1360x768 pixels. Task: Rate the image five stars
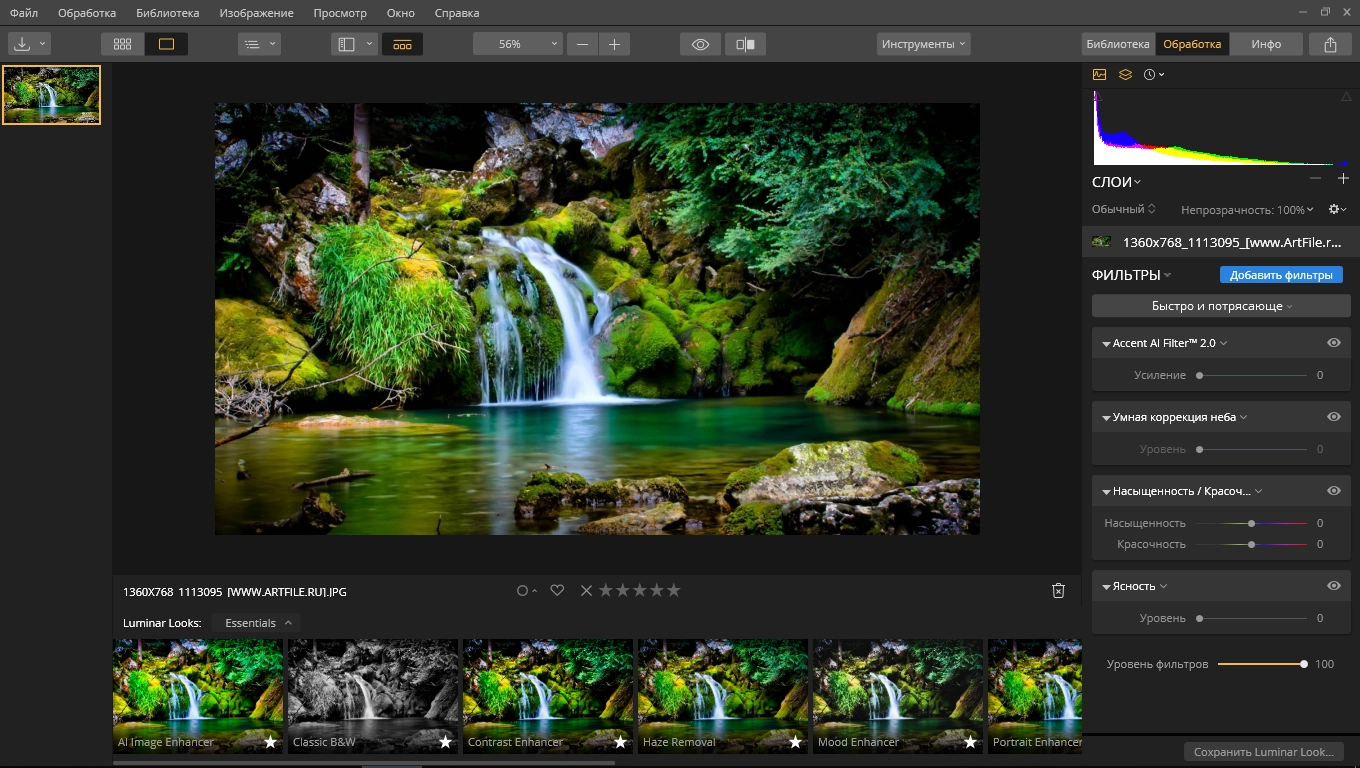674,591
